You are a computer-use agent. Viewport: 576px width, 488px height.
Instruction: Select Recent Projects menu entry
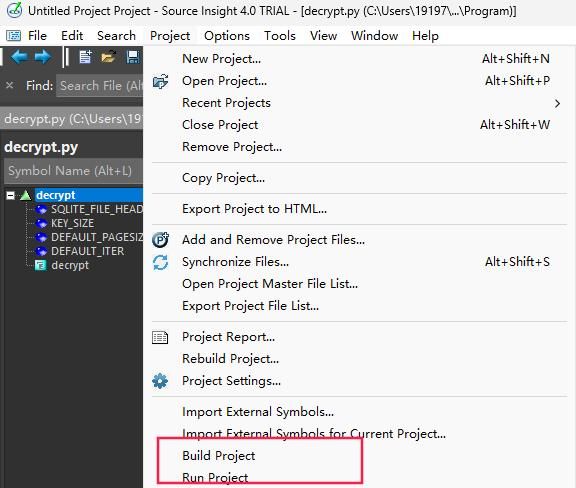click(x=359, y=103)
